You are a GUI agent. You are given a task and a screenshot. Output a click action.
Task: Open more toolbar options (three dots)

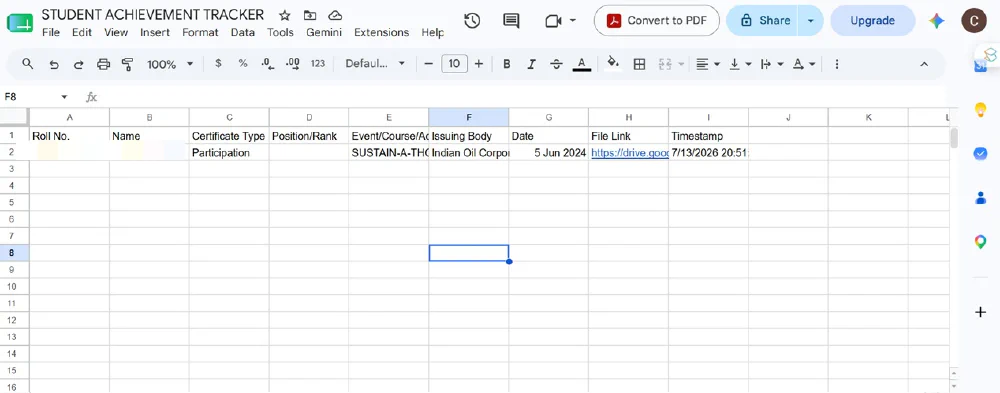837,64
